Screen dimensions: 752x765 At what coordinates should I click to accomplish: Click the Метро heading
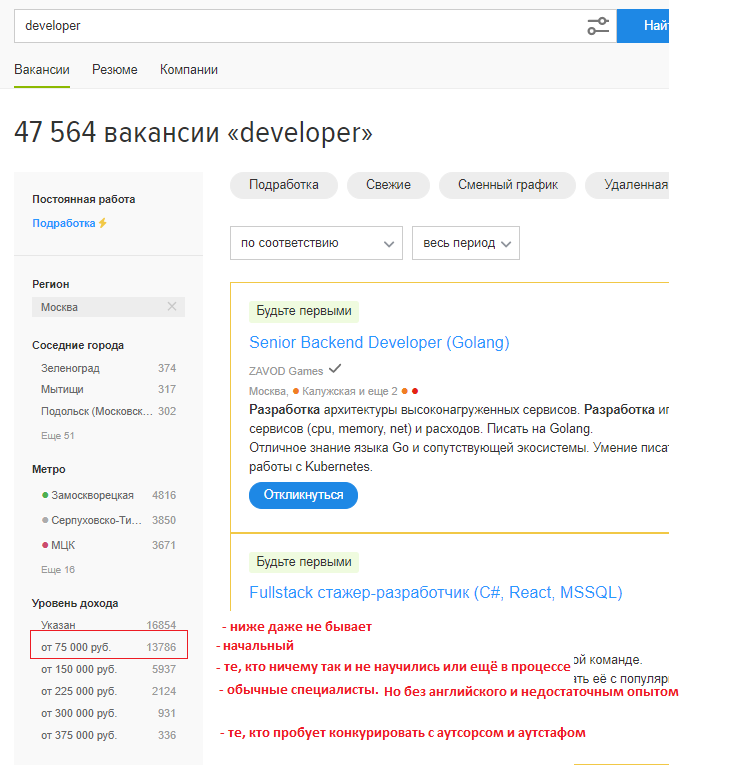click(49, 469)
